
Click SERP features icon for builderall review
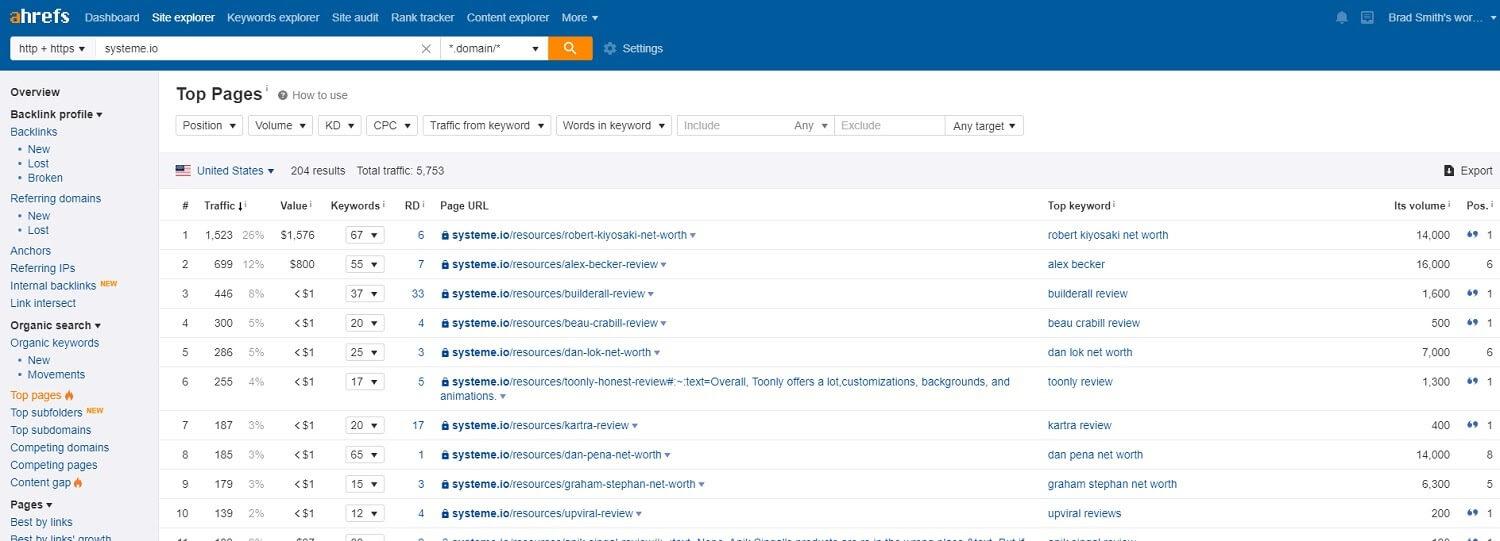point(1472,294)
